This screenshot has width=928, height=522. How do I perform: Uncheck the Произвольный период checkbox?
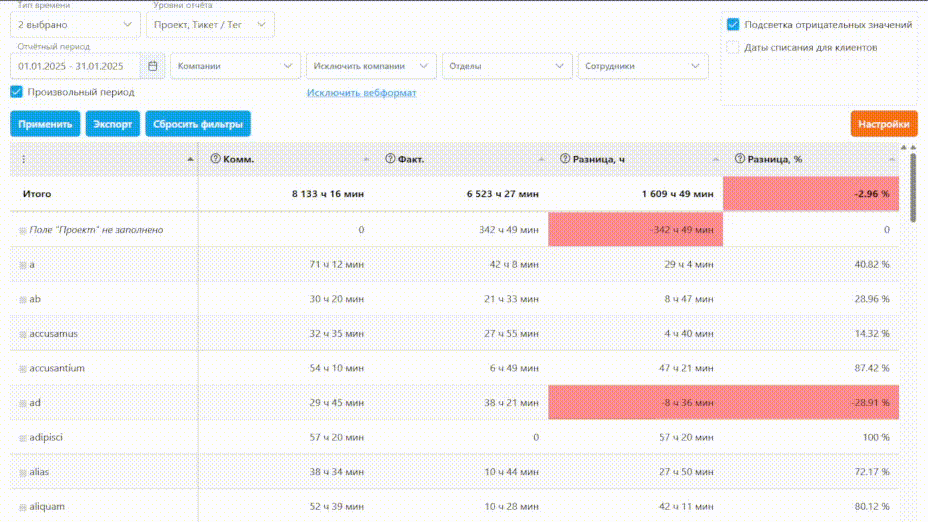pyautogui.click(x=16, y=92)
